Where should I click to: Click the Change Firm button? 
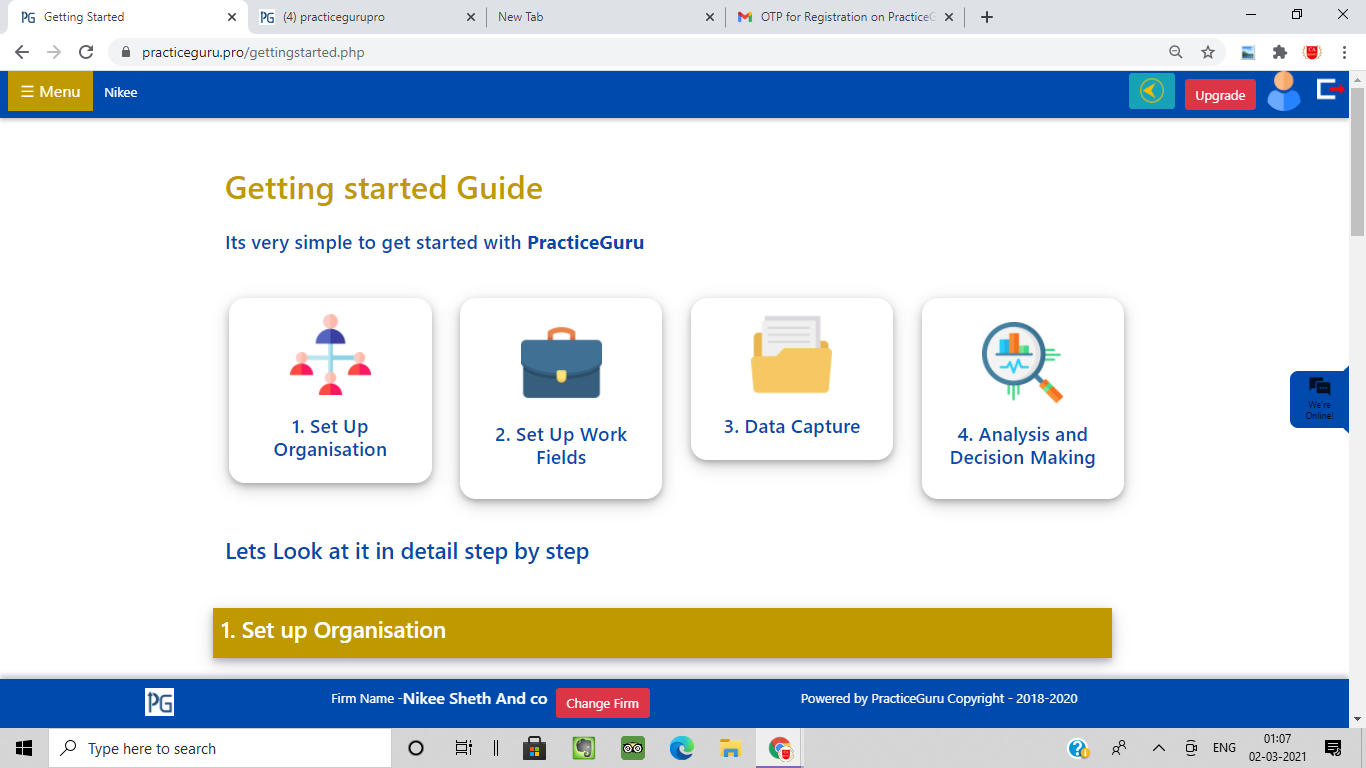(602, 703)
